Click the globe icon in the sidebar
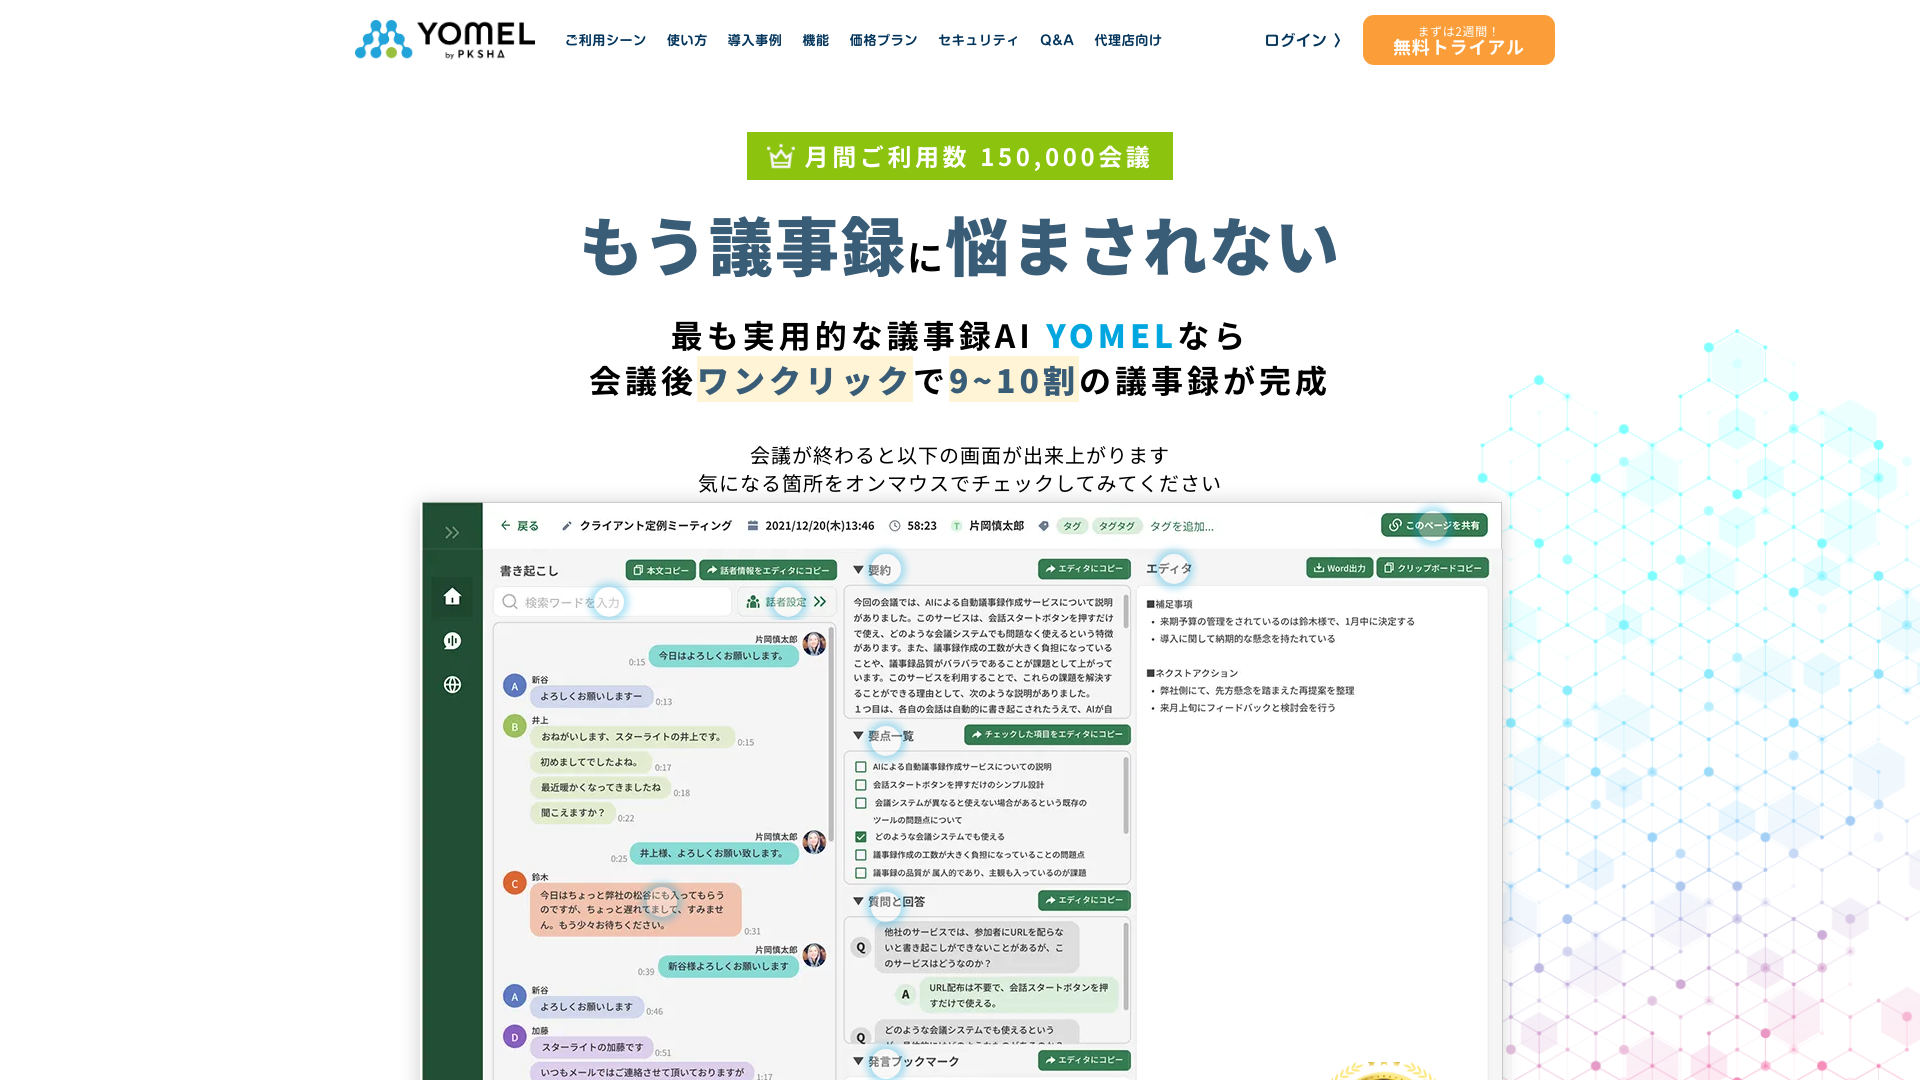Viewport: 1920px width, 1080px height. pyautogui.click(x=451, y=684)
